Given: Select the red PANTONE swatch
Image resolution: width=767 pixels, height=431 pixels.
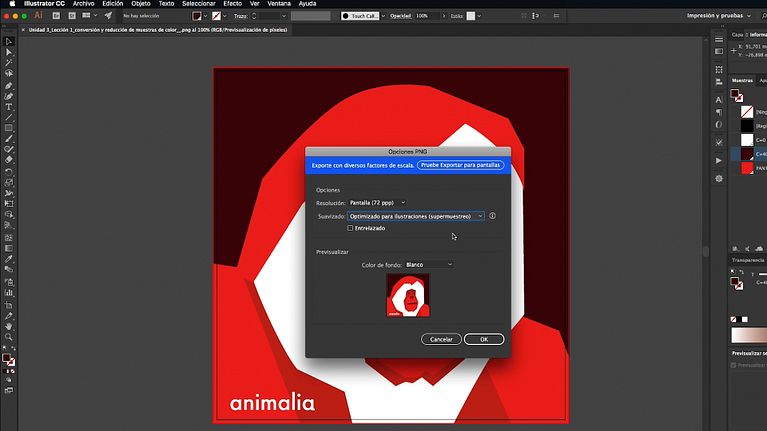Looking at the screenshot, I should coord(747,168).
